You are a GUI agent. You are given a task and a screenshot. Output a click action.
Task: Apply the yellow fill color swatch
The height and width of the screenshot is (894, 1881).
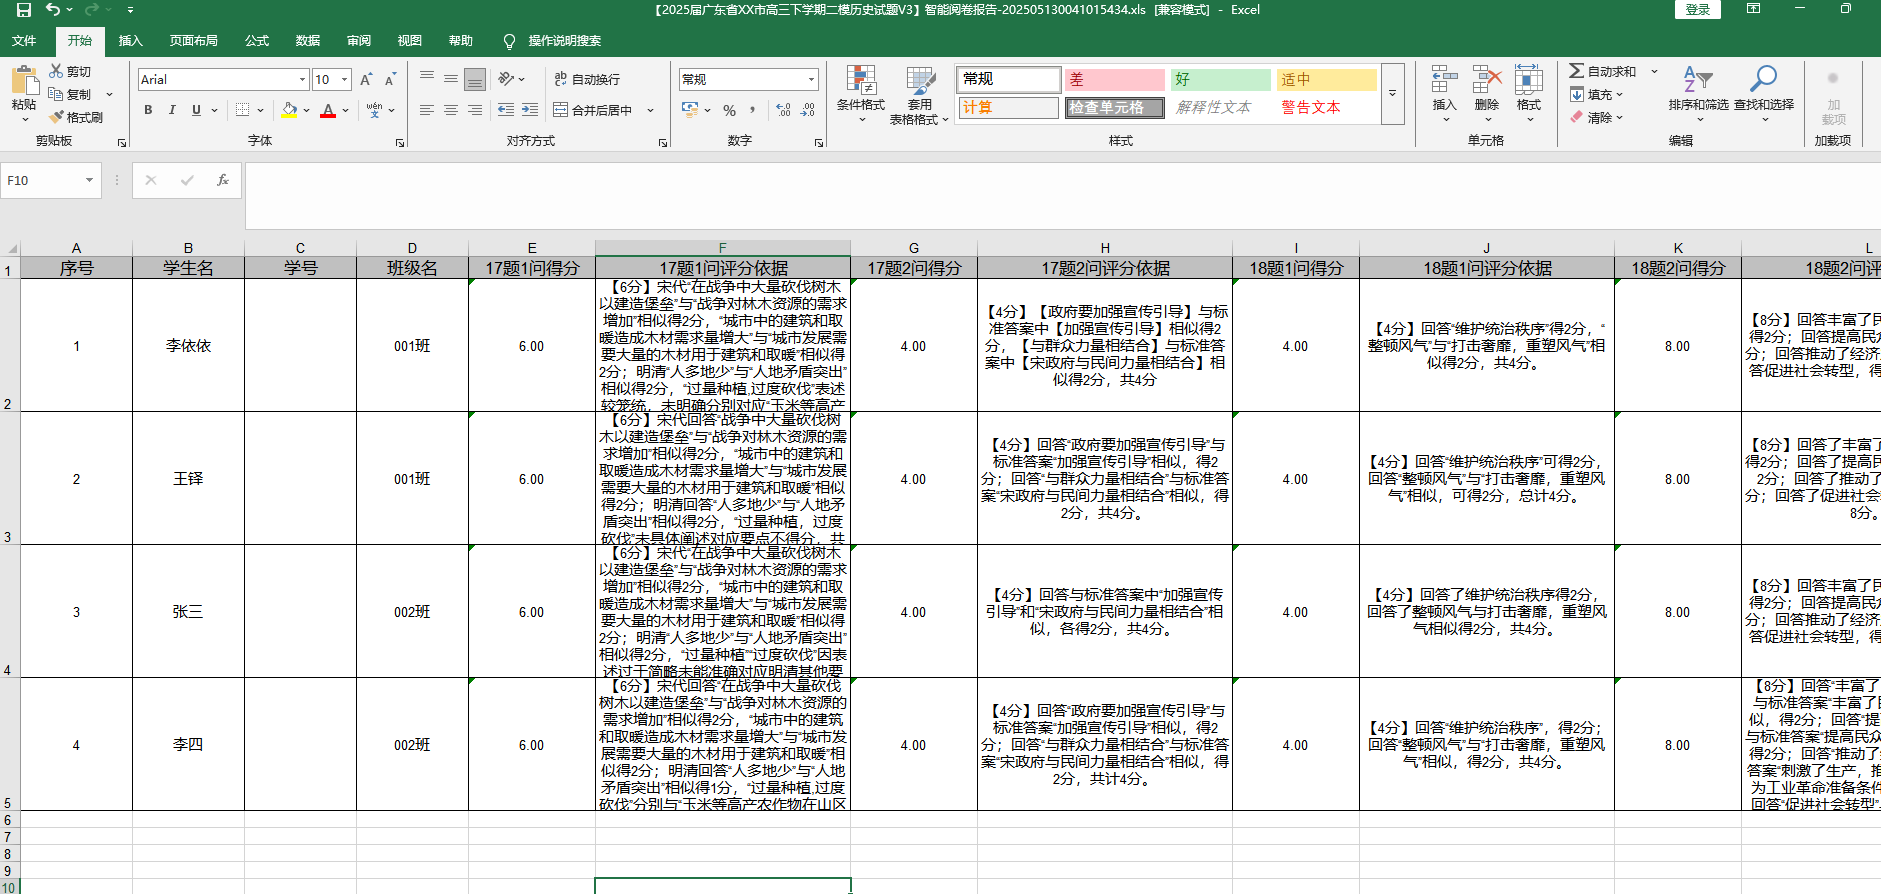click(x=289, y=110)
